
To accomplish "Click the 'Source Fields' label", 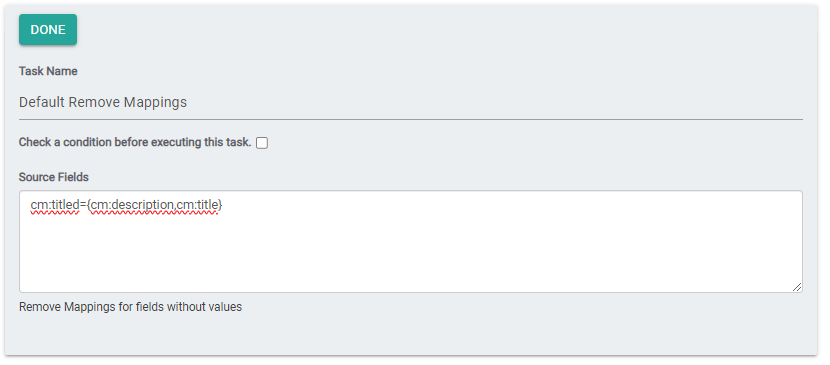I will tap(54, 177).
